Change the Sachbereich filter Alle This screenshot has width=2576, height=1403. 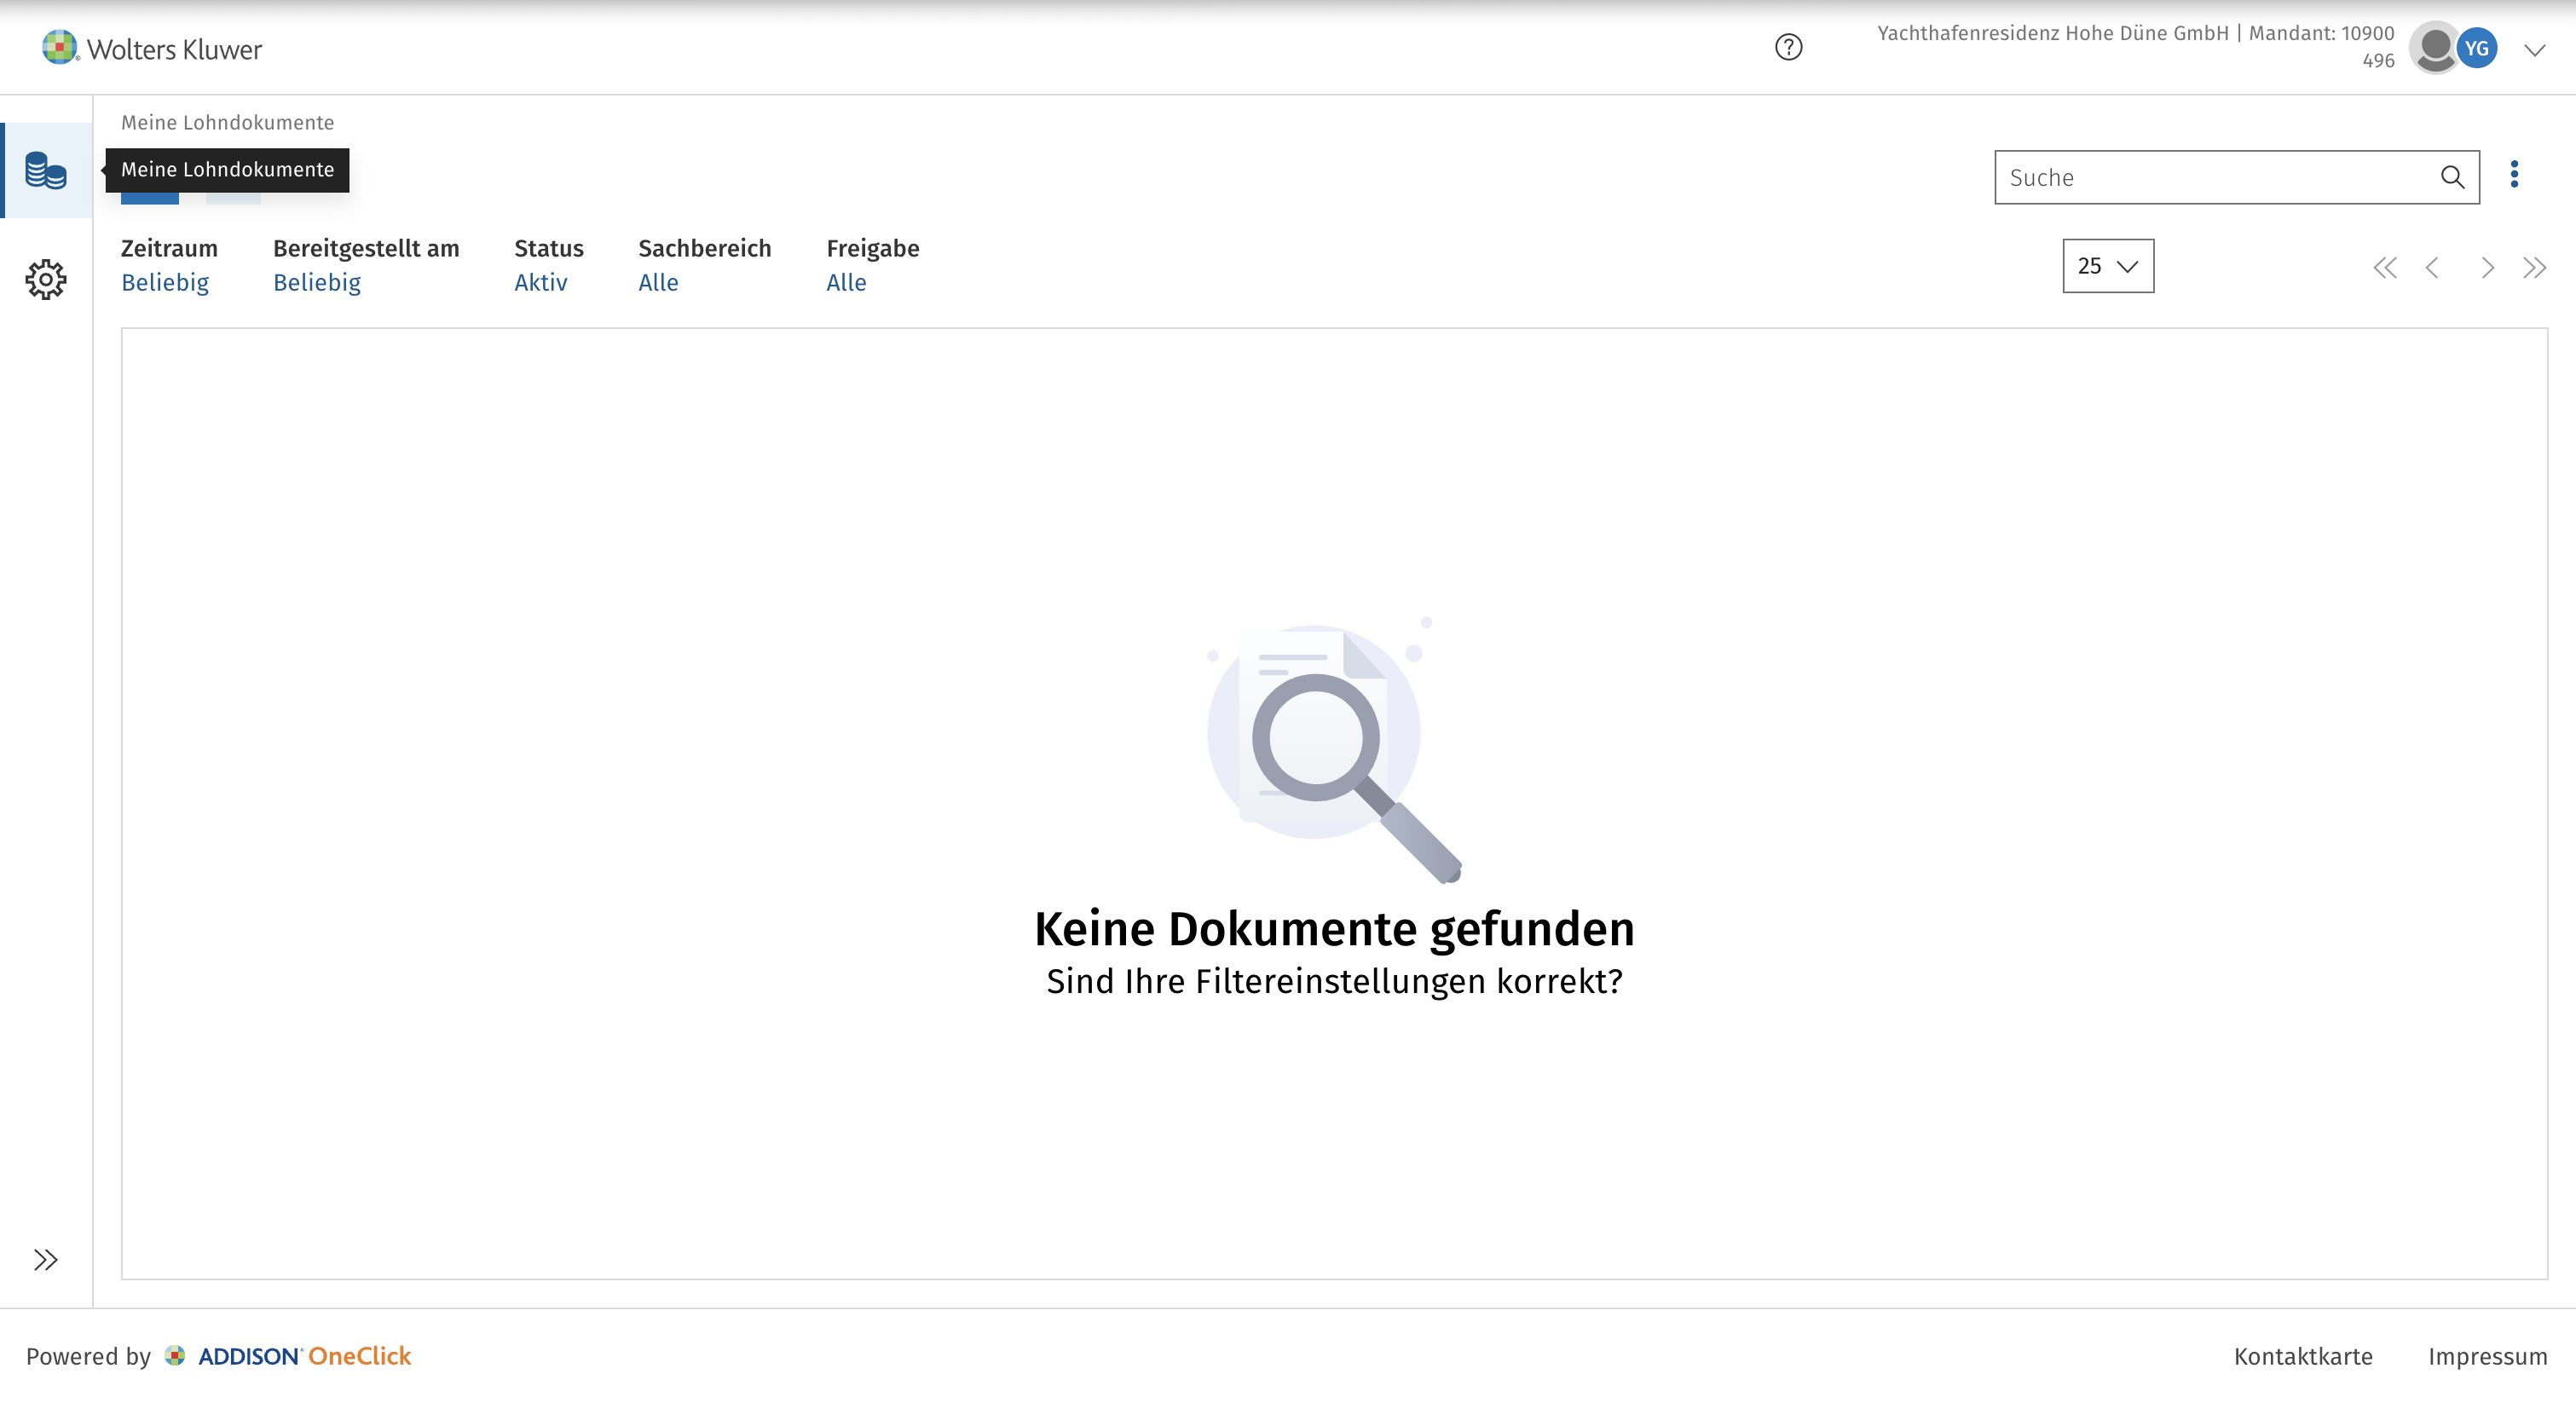658,282
